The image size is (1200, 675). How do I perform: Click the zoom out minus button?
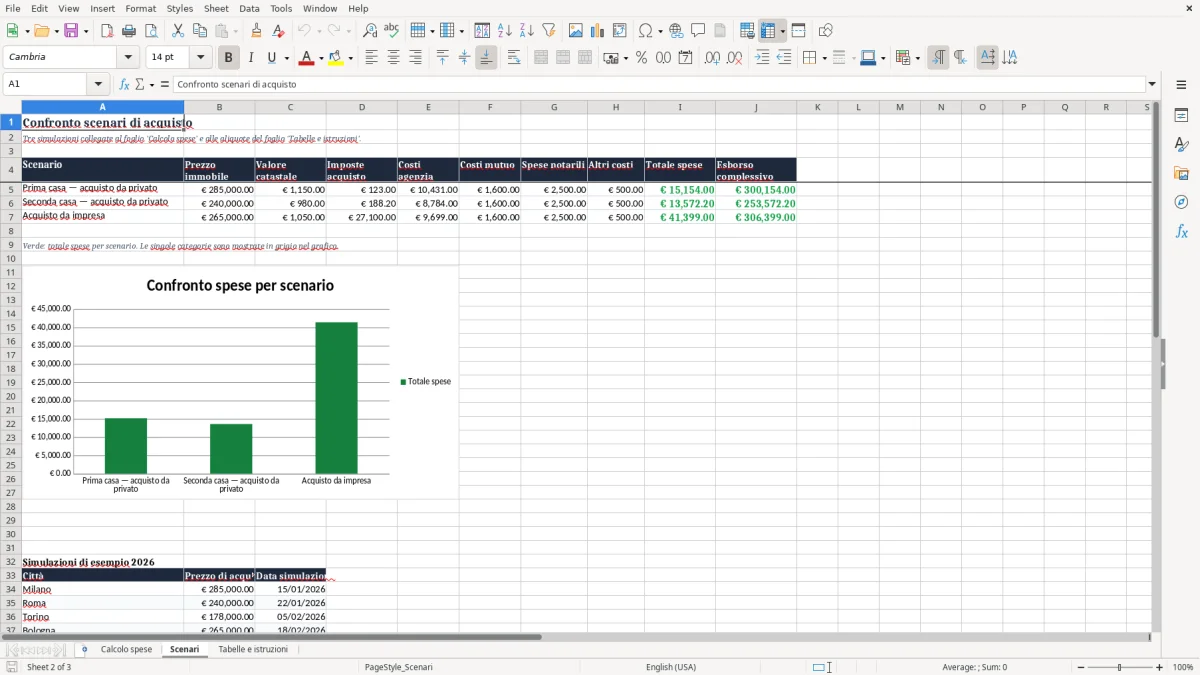click(1081, 667)
